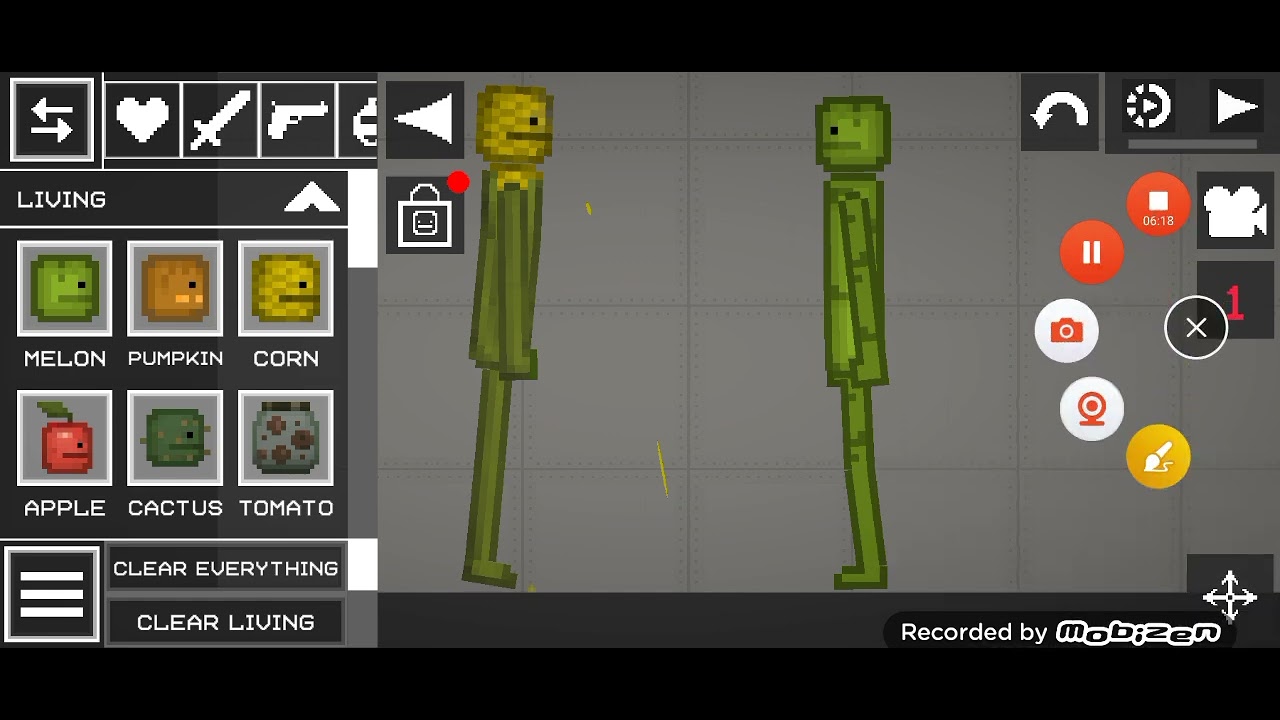The image size is (1280, 720).
Task: Select the Melon character
Action: pos(65,289)
